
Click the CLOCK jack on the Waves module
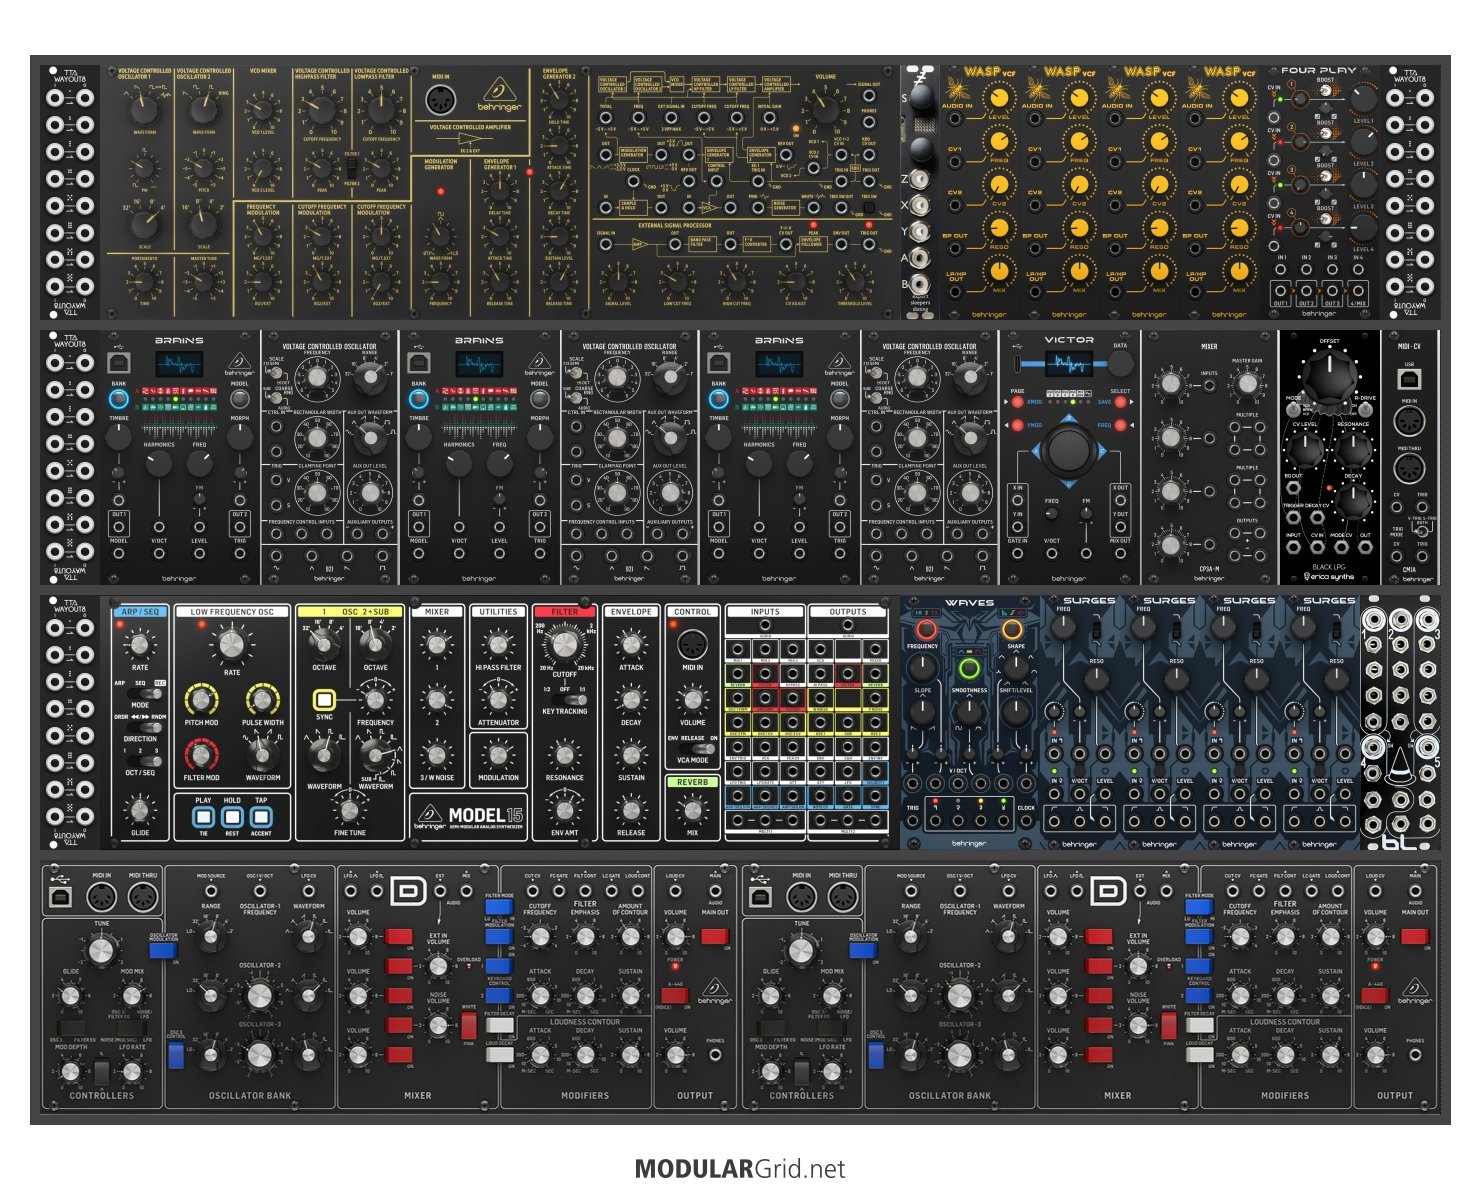pyautogui.click(x=1026, y=822)
